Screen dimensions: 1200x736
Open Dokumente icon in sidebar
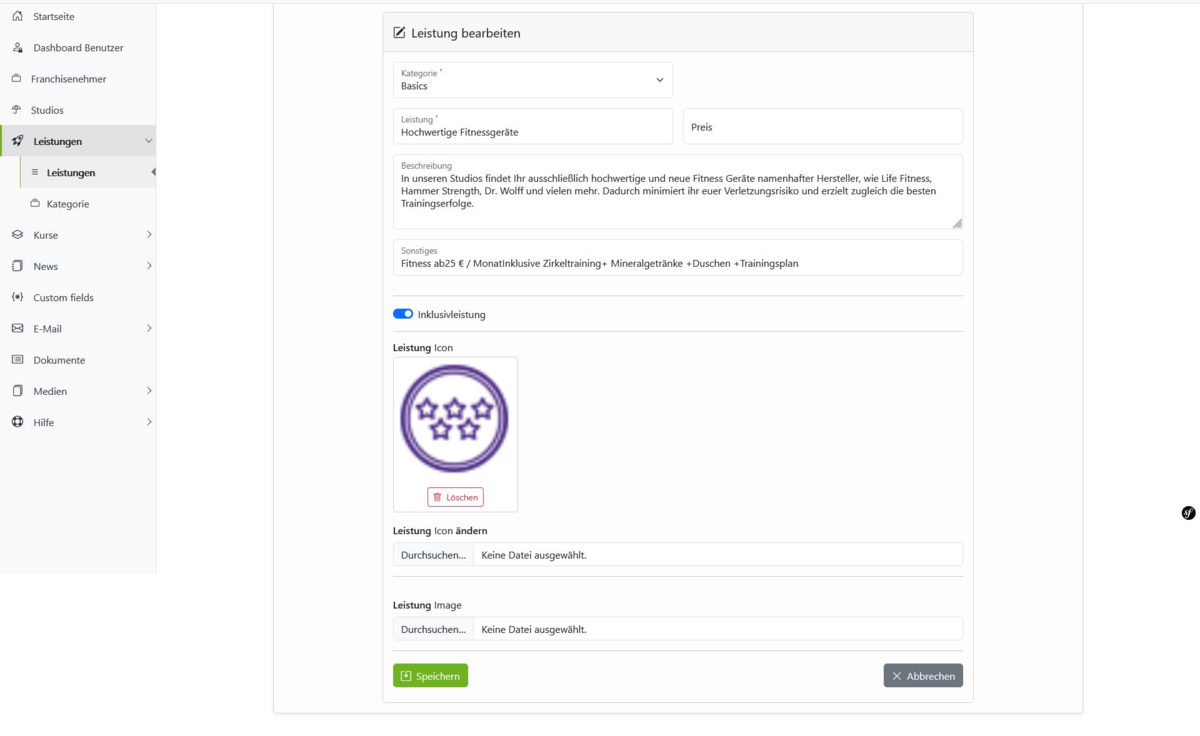coord(17,360)
